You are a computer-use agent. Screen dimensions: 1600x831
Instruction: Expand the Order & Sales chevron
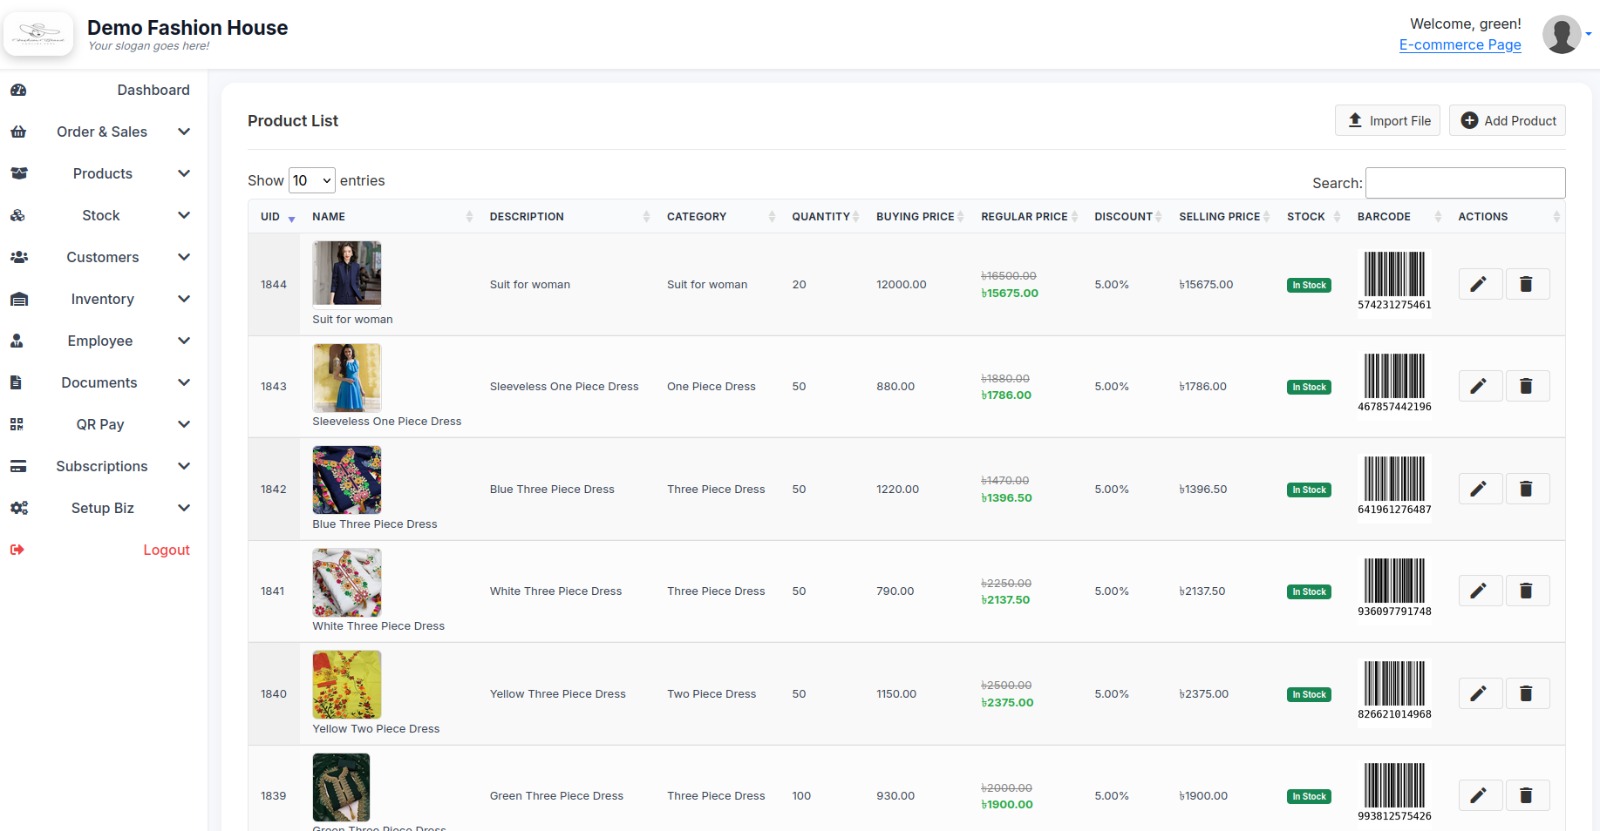point(184,132)
